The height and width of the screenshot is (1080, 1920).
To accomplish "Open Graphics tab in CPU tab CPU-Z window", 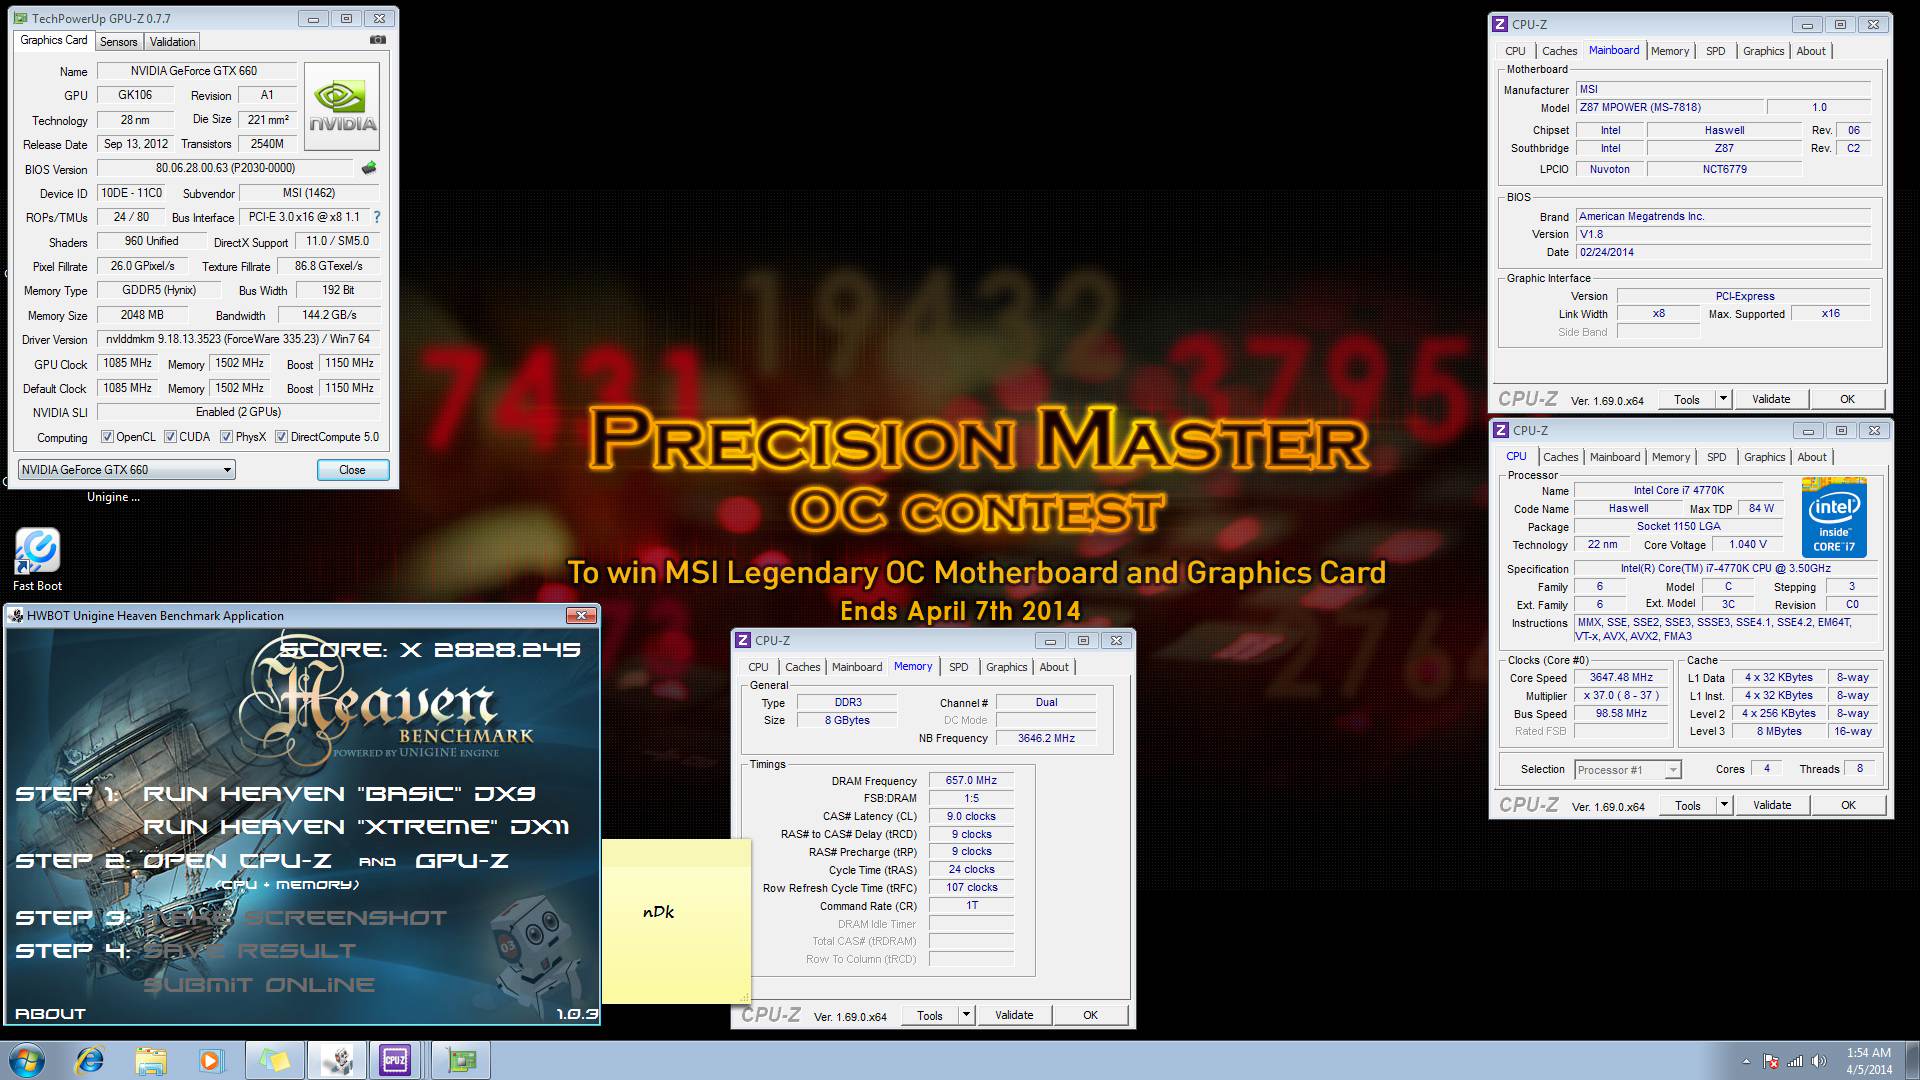I will point(1764,457).
